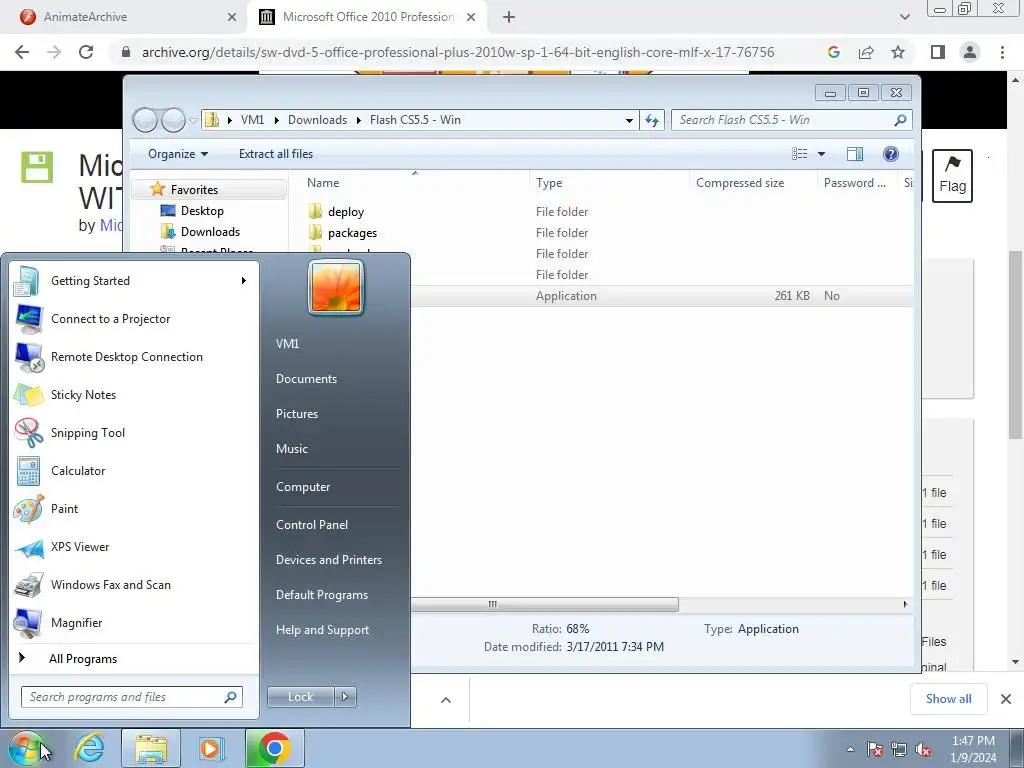The image size is (1024, 768).
Task: Expand Explorer address bar history dropdown
Action: (x=629, y=120)
